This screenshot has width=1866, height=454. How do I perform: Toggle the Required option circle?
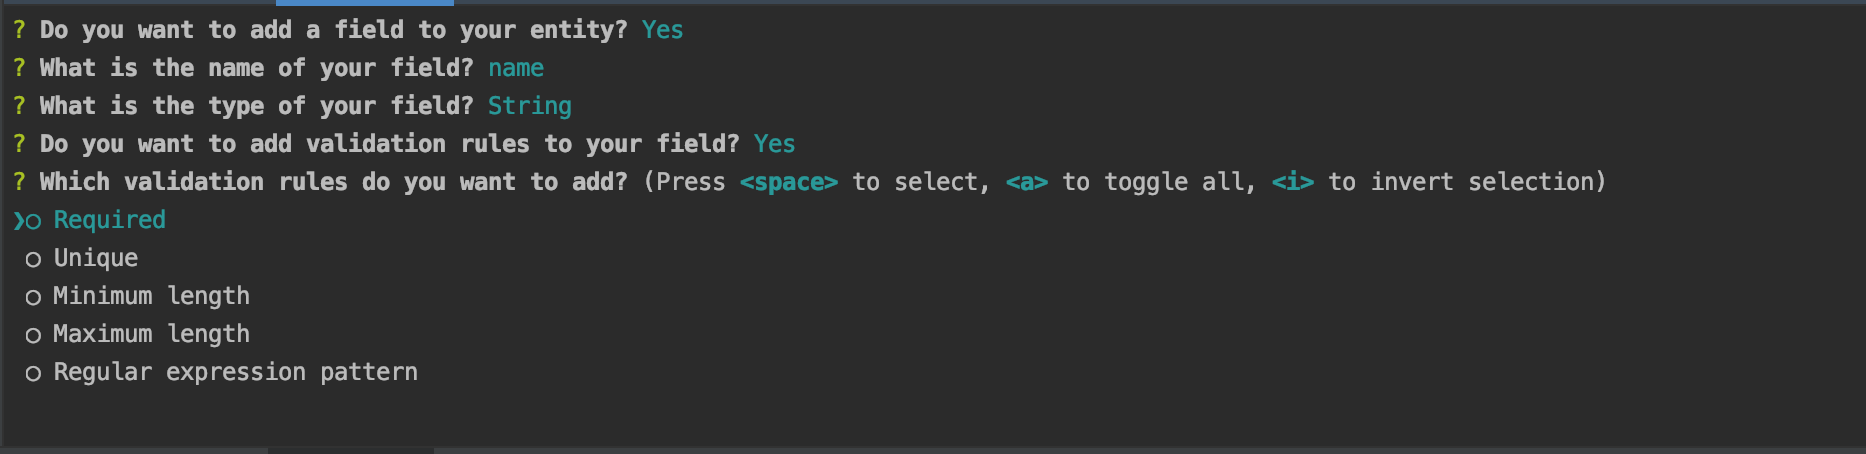33,222
